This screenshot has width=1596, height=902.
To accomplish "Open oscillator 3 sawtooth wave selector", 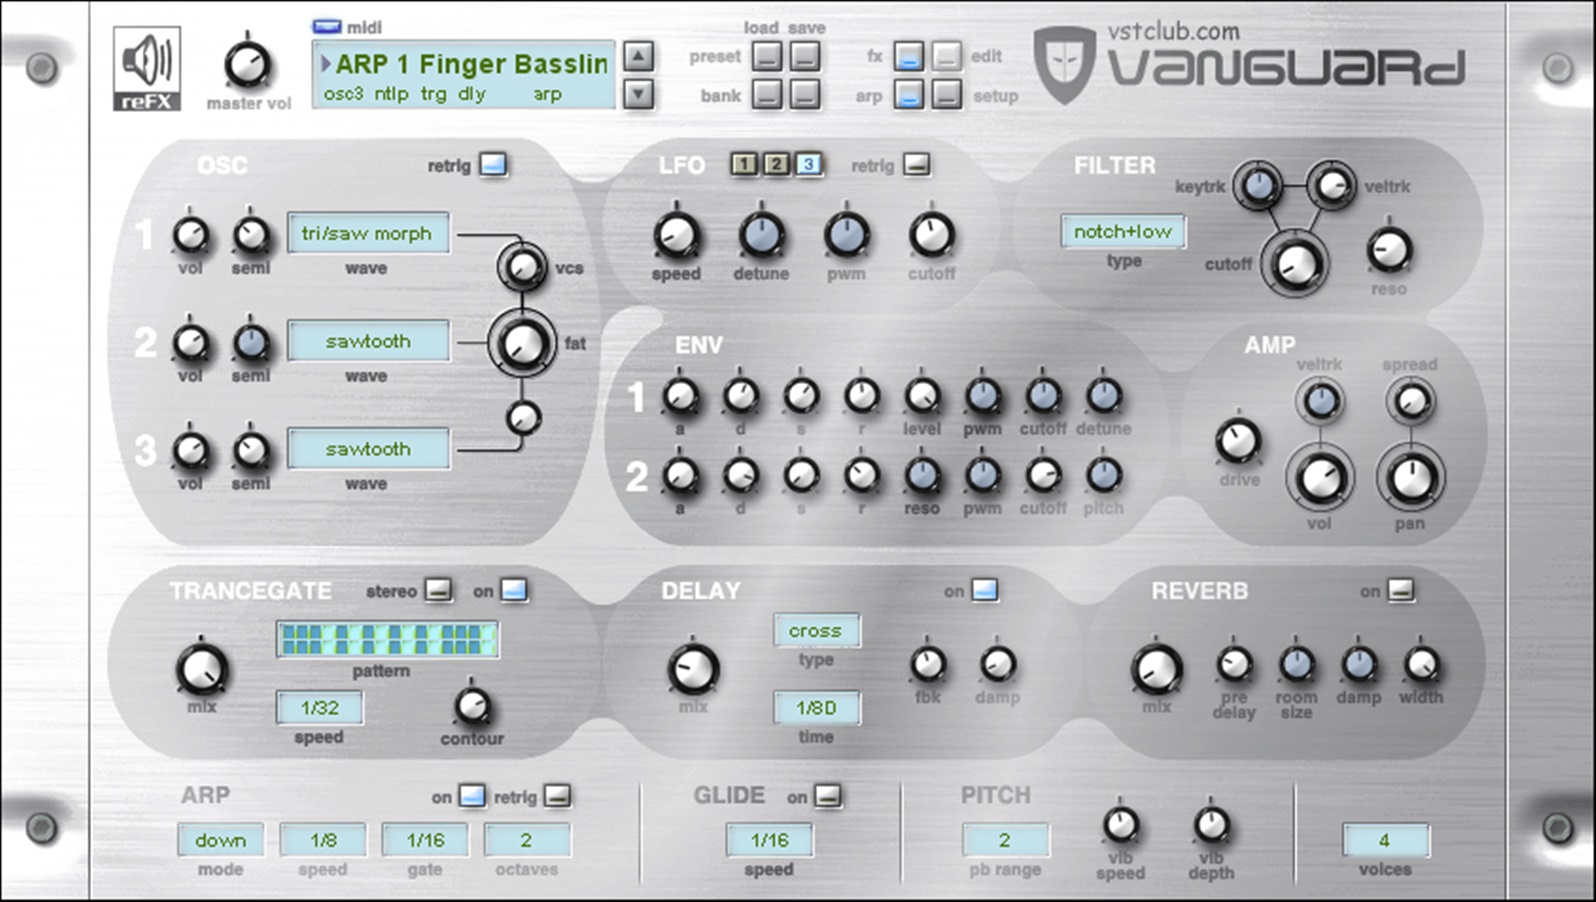I will click(368, 449).
